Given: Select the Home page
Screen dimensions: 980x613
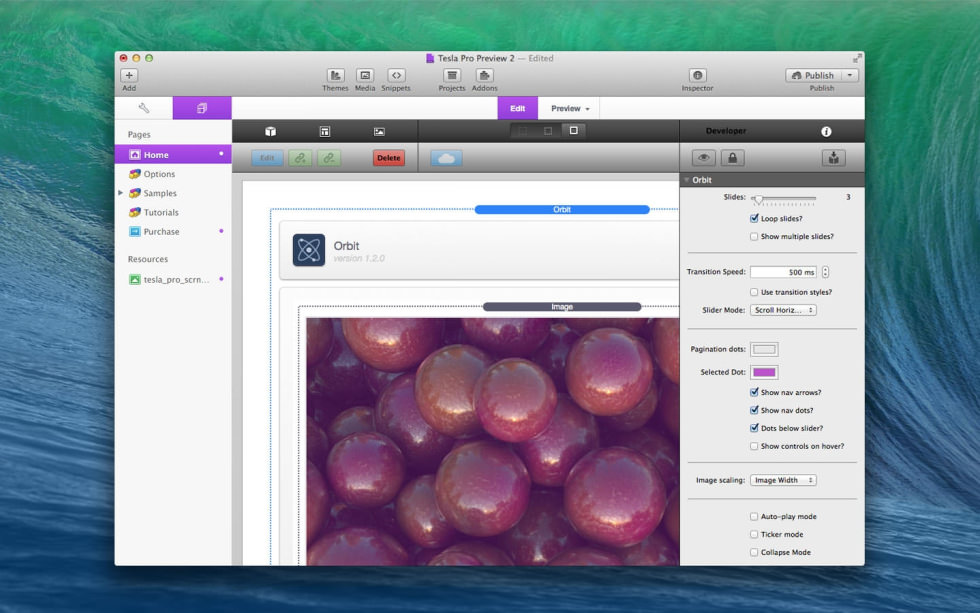Looking at the screenshot, I should pyautogui.click(x=173, y=154).
